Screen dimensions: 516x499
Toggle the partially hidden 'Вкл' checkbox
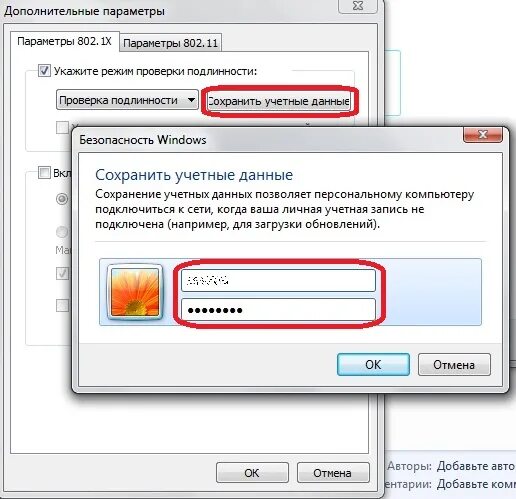click(x=44, y=173)
